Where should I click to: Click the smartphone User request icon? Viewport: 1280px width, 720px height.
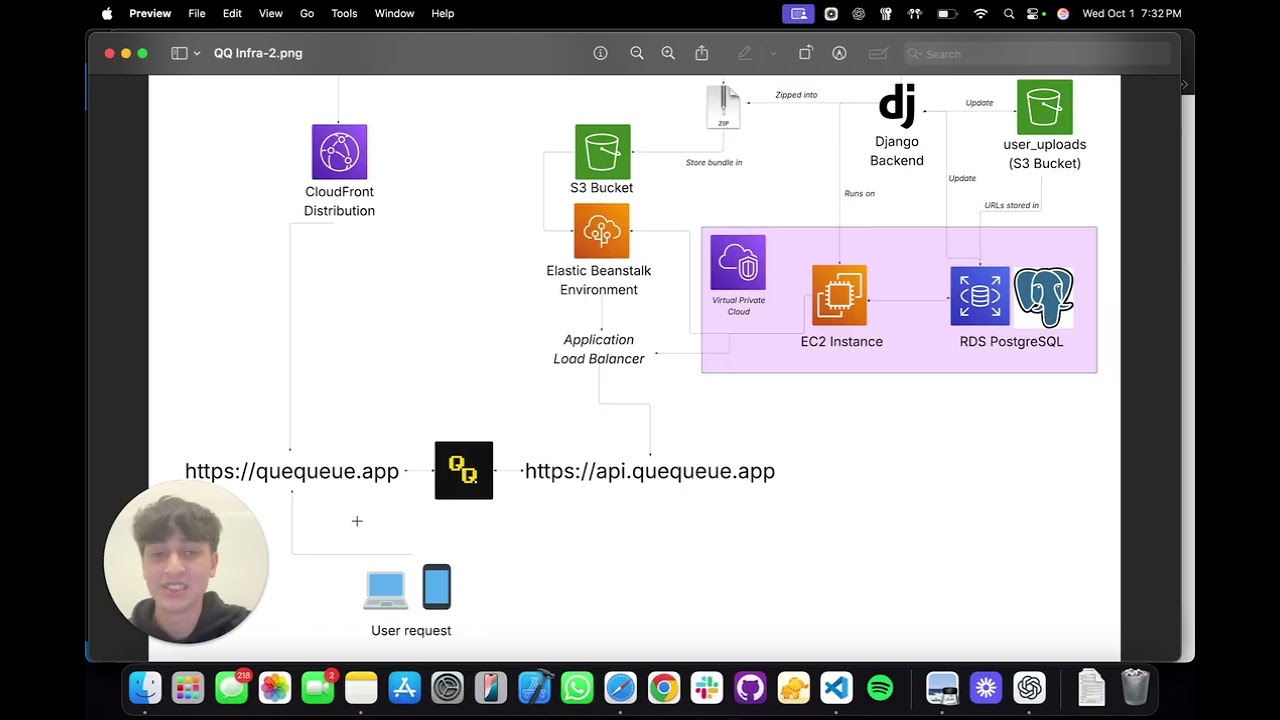pos(437,587)
